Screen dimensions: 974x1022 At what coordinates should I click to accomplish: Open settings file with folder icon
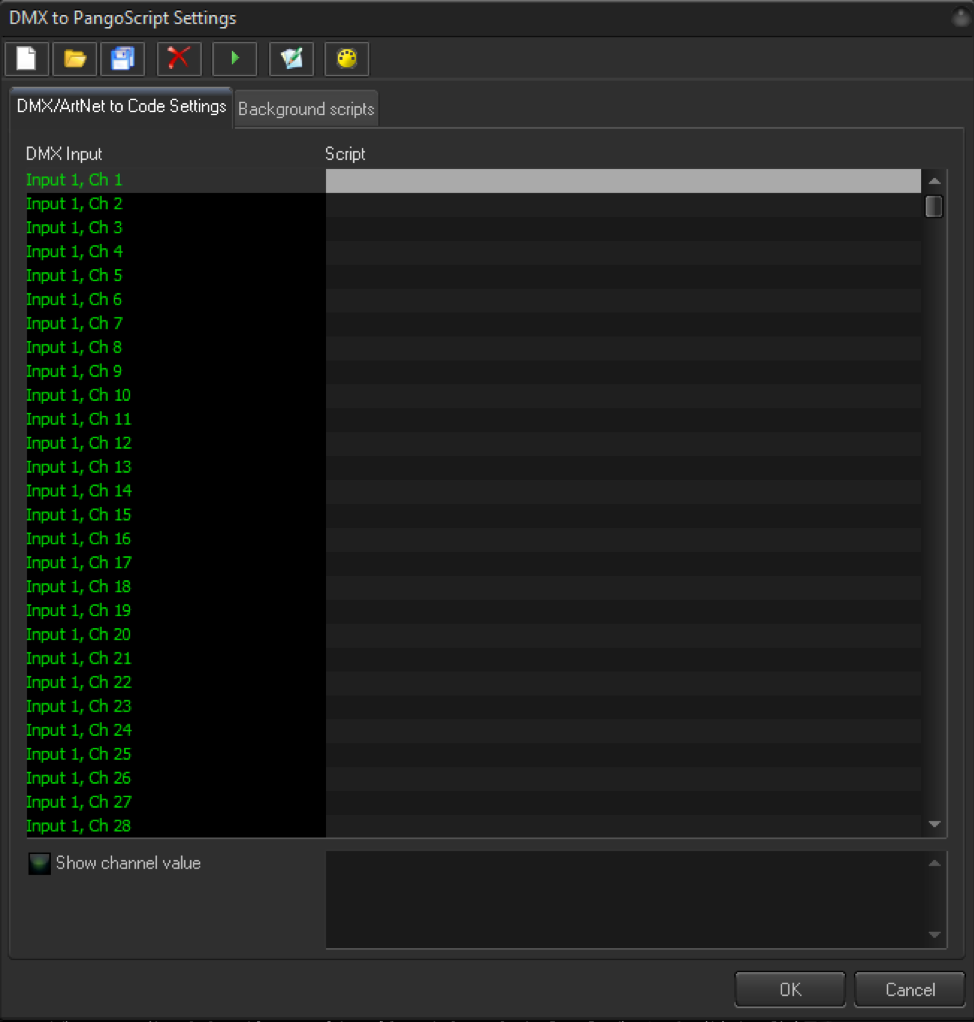(x=75, y=59)
